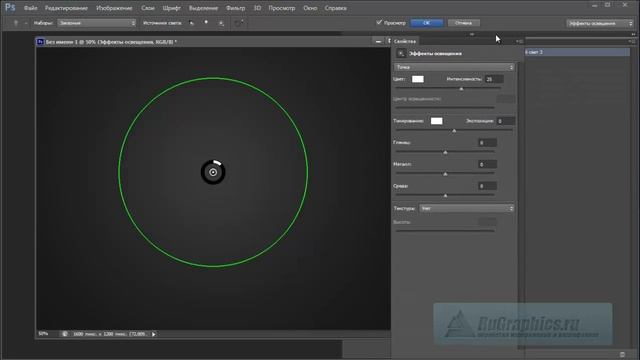The image size is (640, 360).
Task: Open the Слои menu
Action: point(148,8)
